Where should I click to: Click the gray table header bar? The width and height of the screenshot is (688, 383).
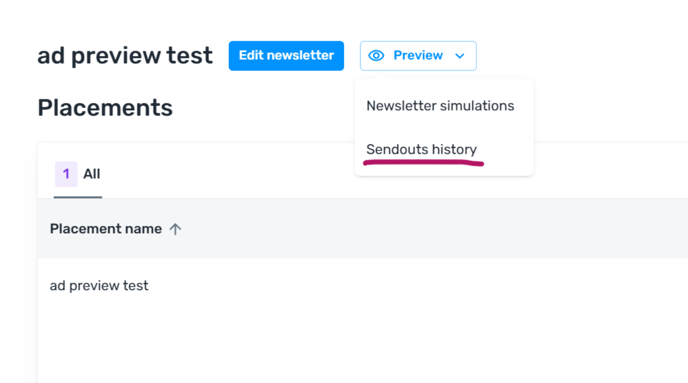[x=362, y=229]
